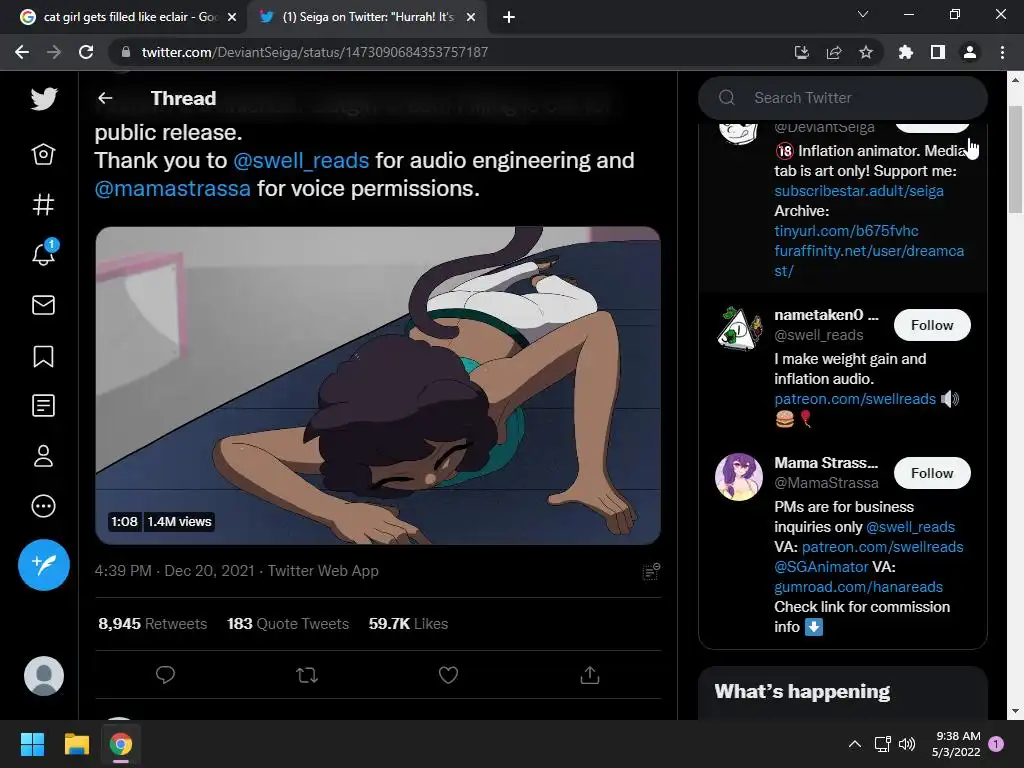Open the Messages envelope icon
Image resolution: width=1024 pixels, height=768 pixels.
pyautogui.click(x=43, y=305)
